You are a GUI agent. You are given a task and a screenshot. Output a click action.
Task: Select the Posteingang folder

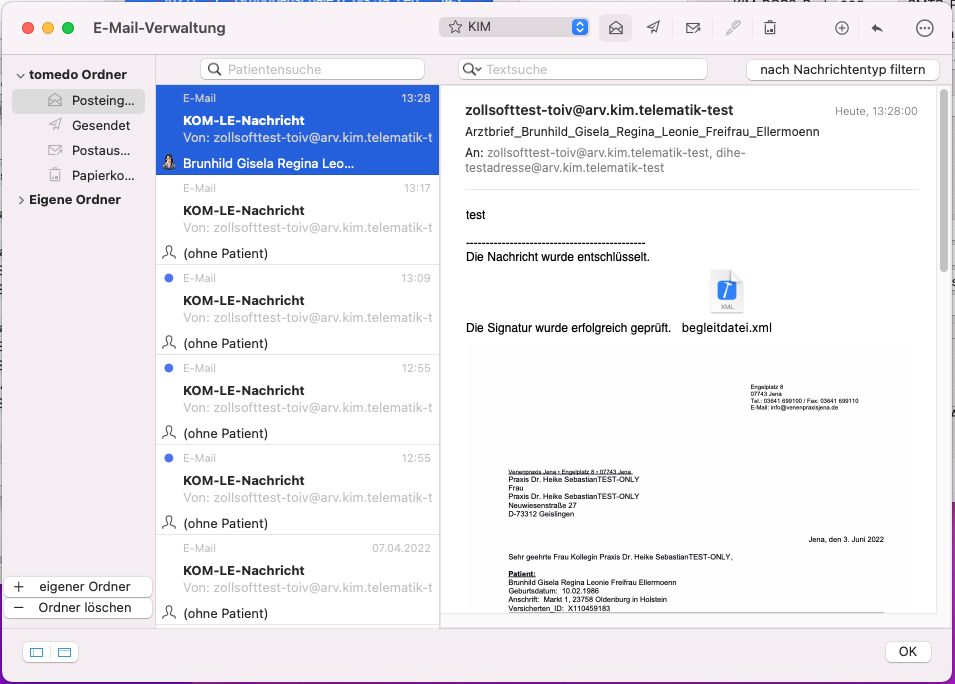click(x=79, y=100)
